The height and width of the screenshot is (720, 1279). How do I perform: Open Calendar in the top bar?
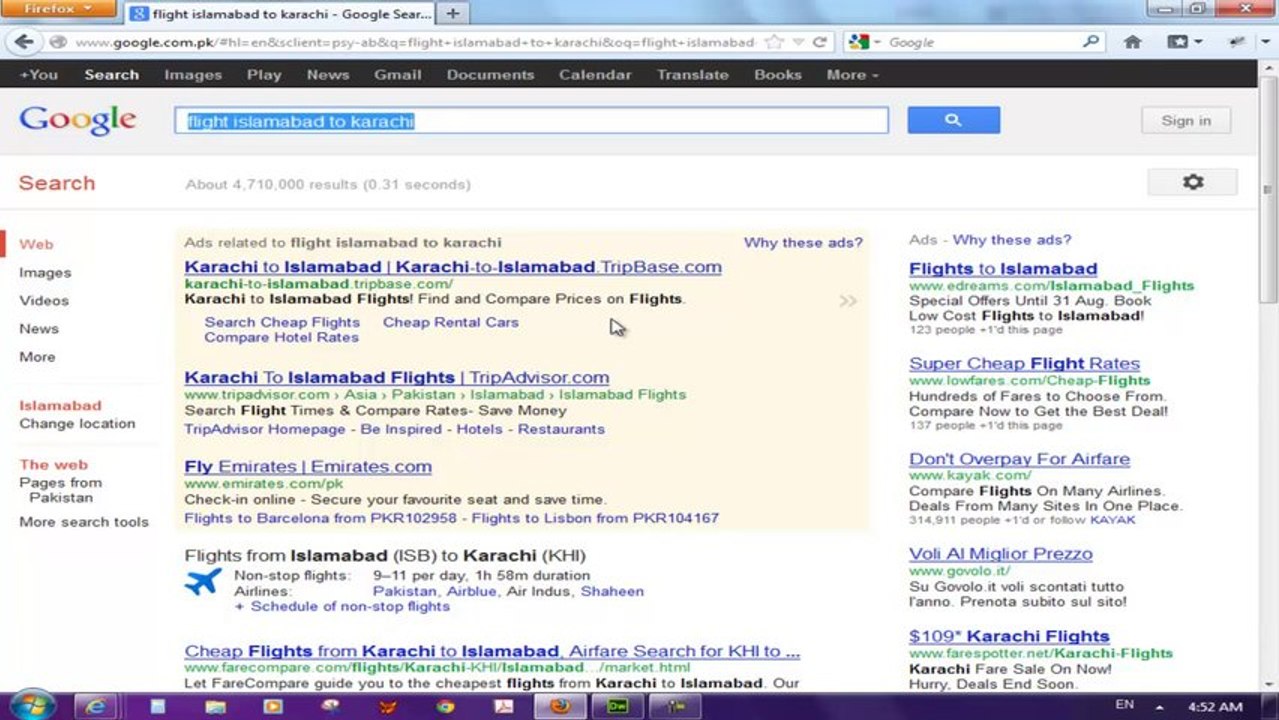point(595,75)
